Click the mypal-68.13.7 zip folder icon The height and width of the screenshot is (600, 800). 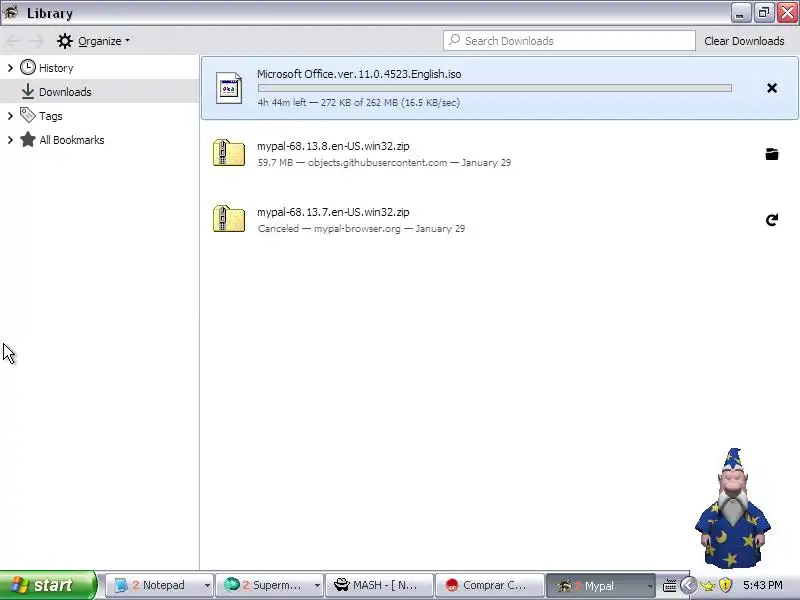pos(229,219)
